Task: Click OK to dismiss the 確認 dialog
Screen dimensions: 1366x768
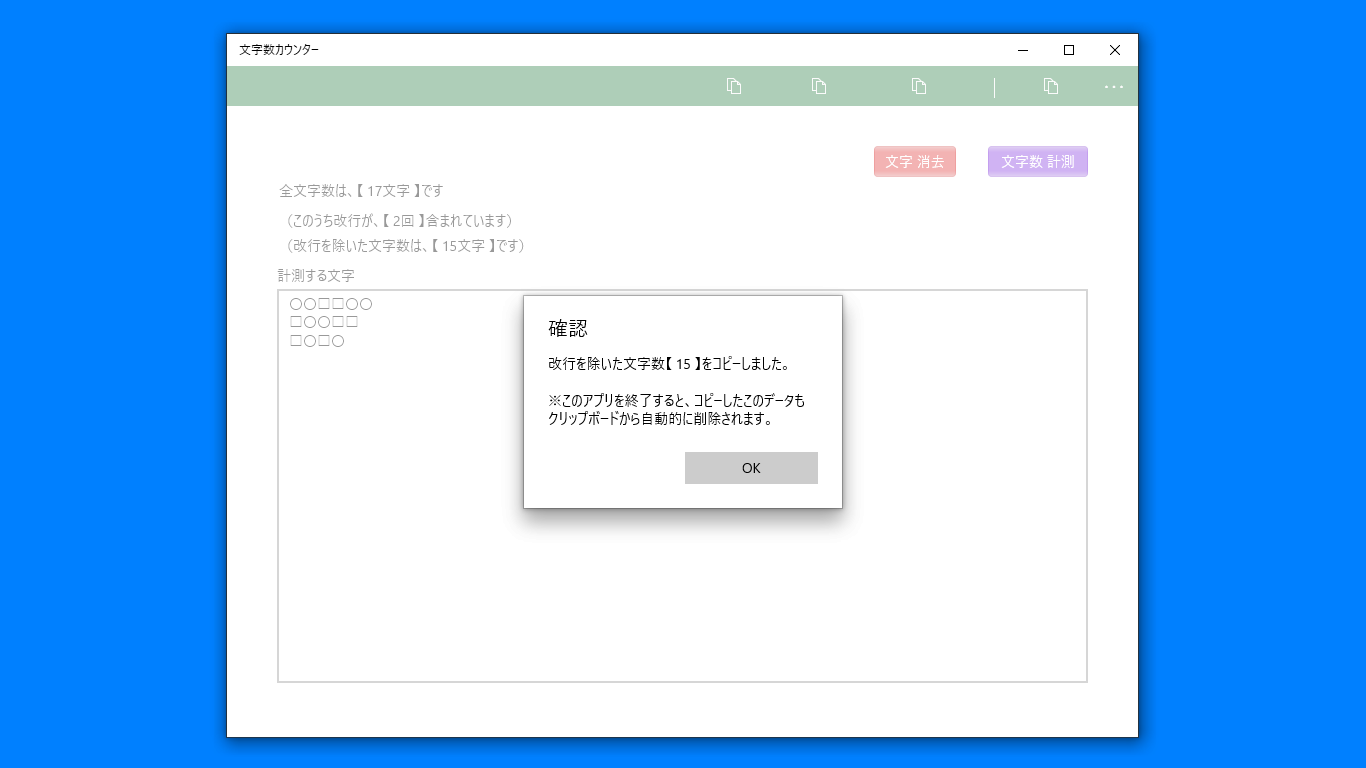Action: click(x=751, y=467)
